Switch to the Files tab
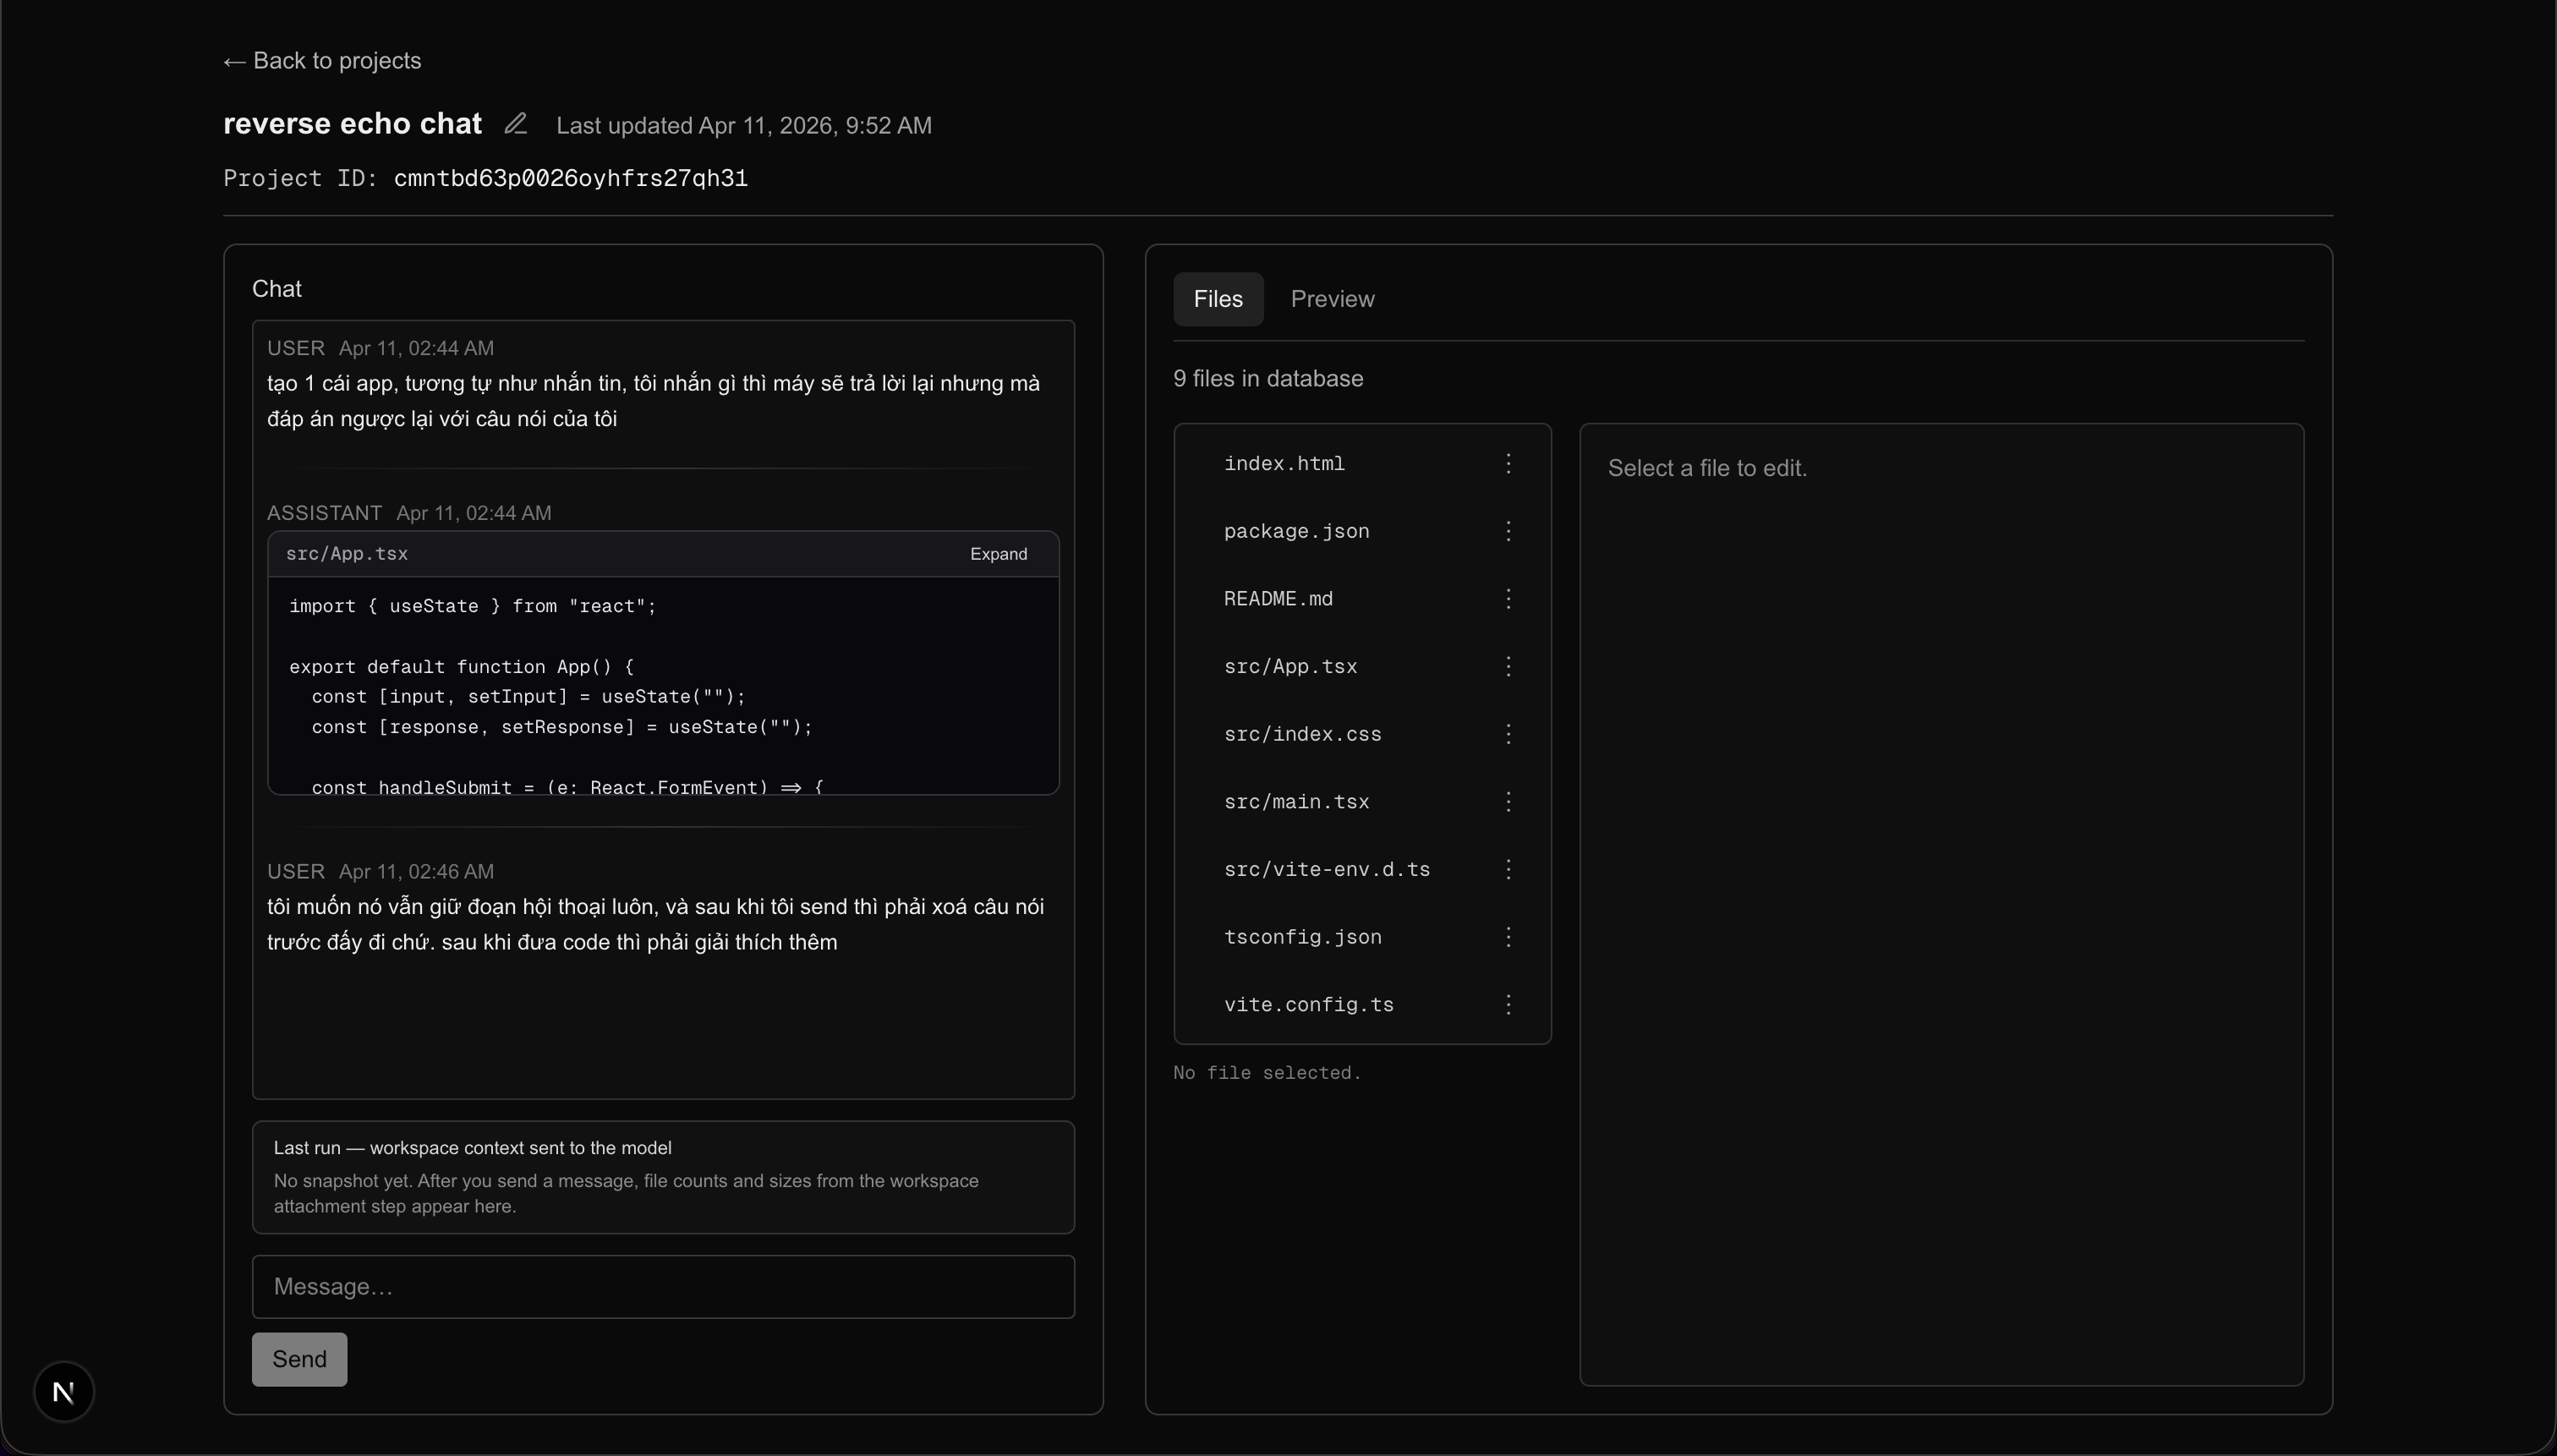Screen dimensions: 2557x1456 (1217, 298)
